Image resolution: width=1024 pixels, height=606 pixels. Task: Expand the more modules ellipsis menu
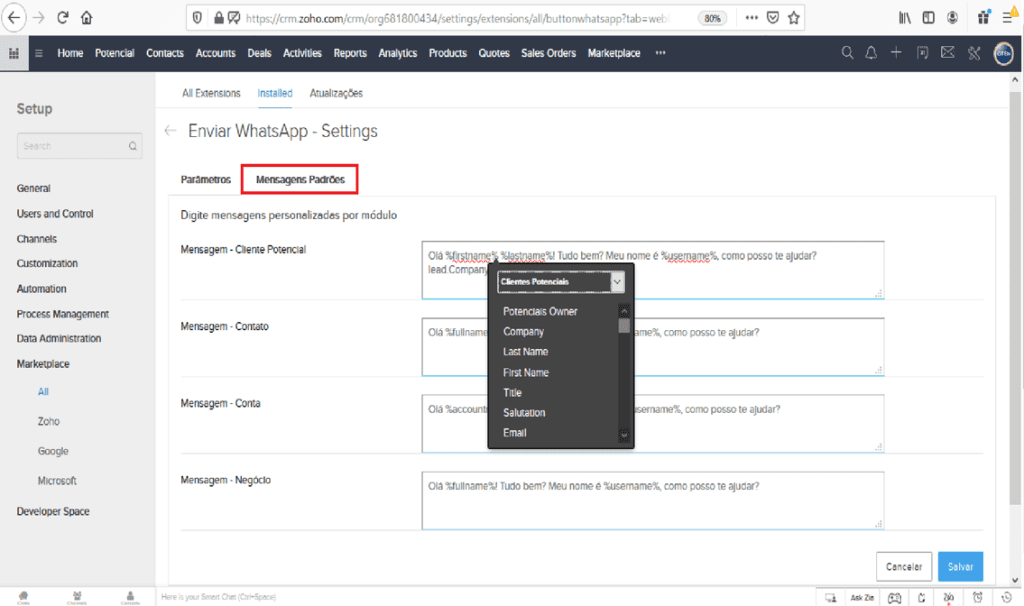pyautogui.click(x=660, y=53)
